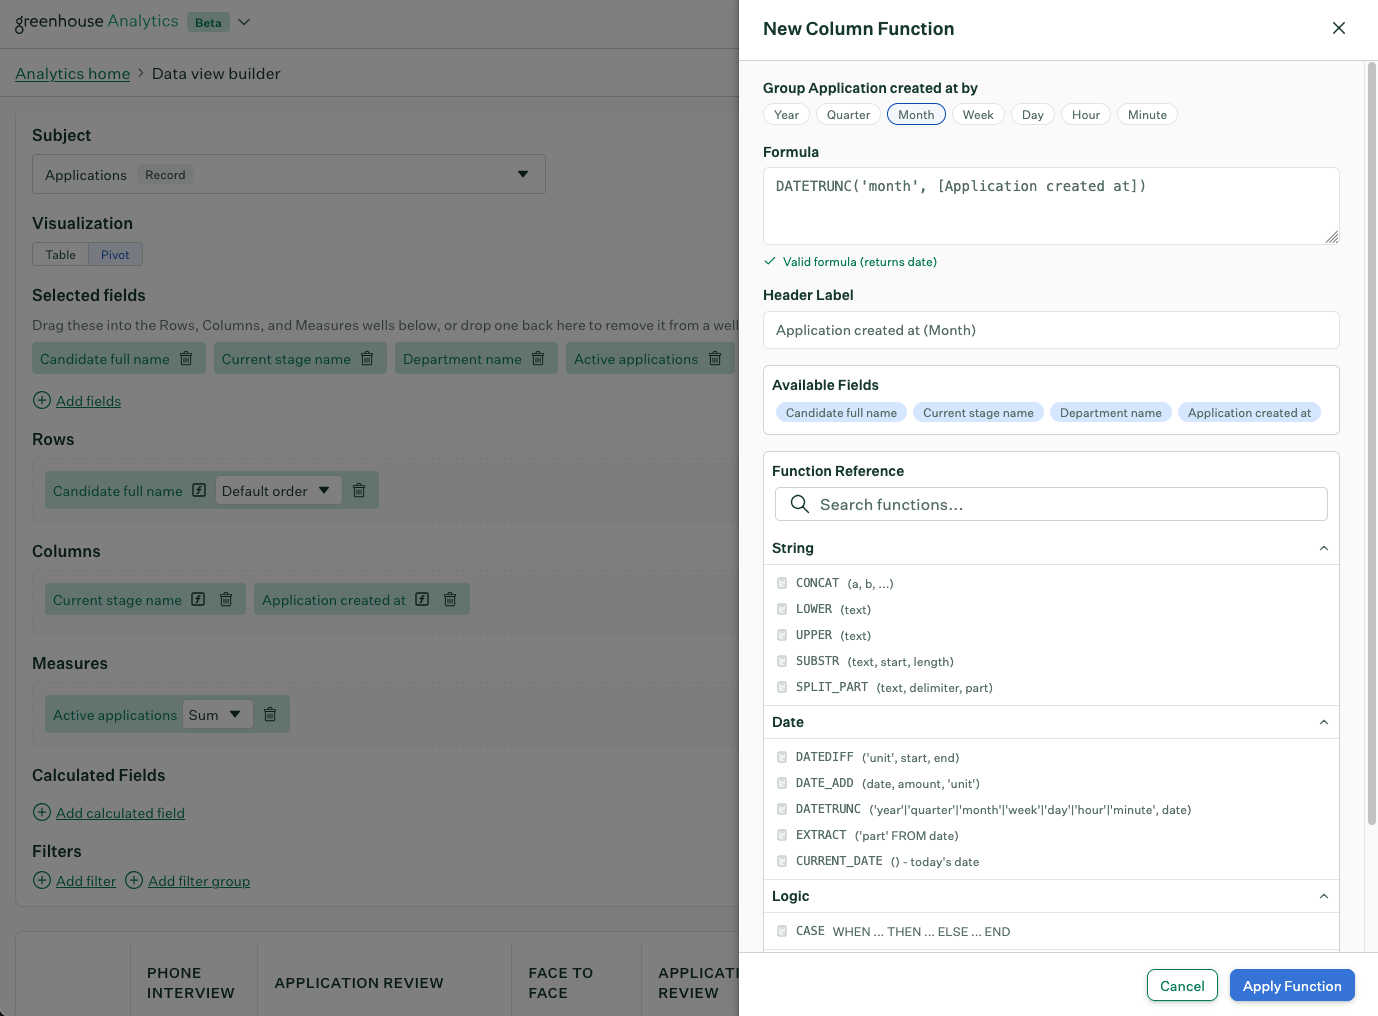1378x1016 pixels.
Task: Group by Year
Action: 786,114
